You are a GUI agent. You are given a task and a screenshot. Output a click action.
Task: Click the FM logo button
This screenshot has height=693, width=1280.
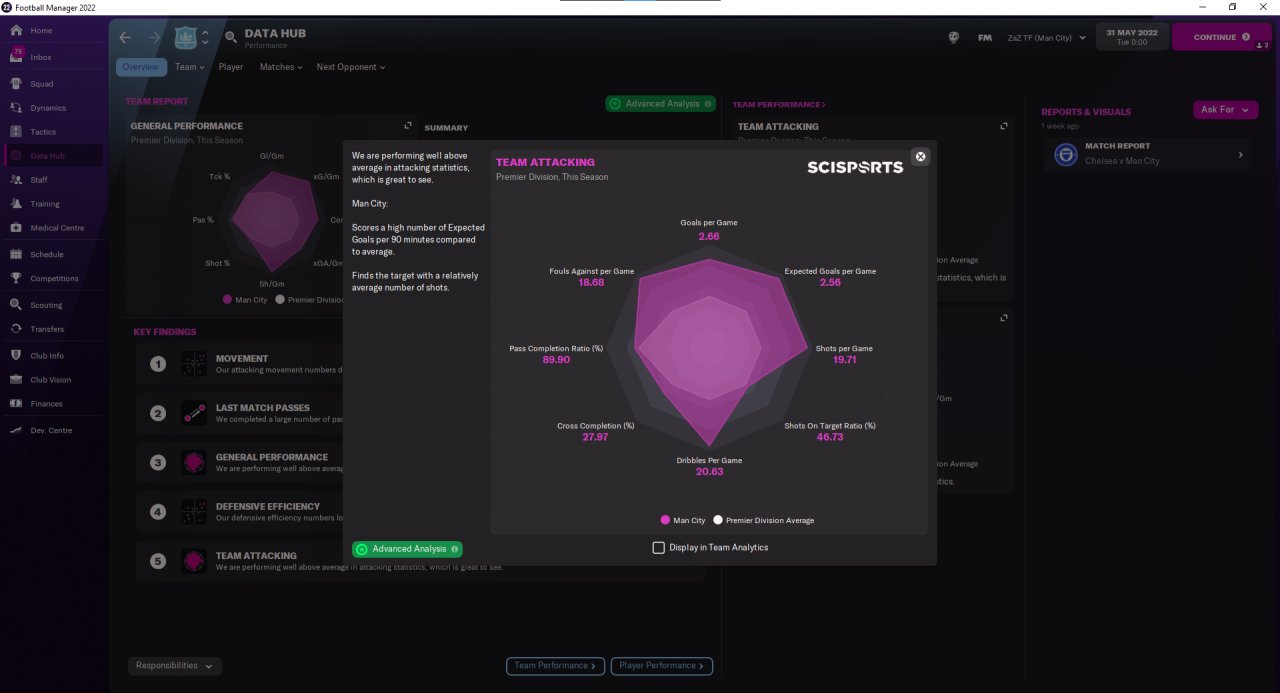985,38
